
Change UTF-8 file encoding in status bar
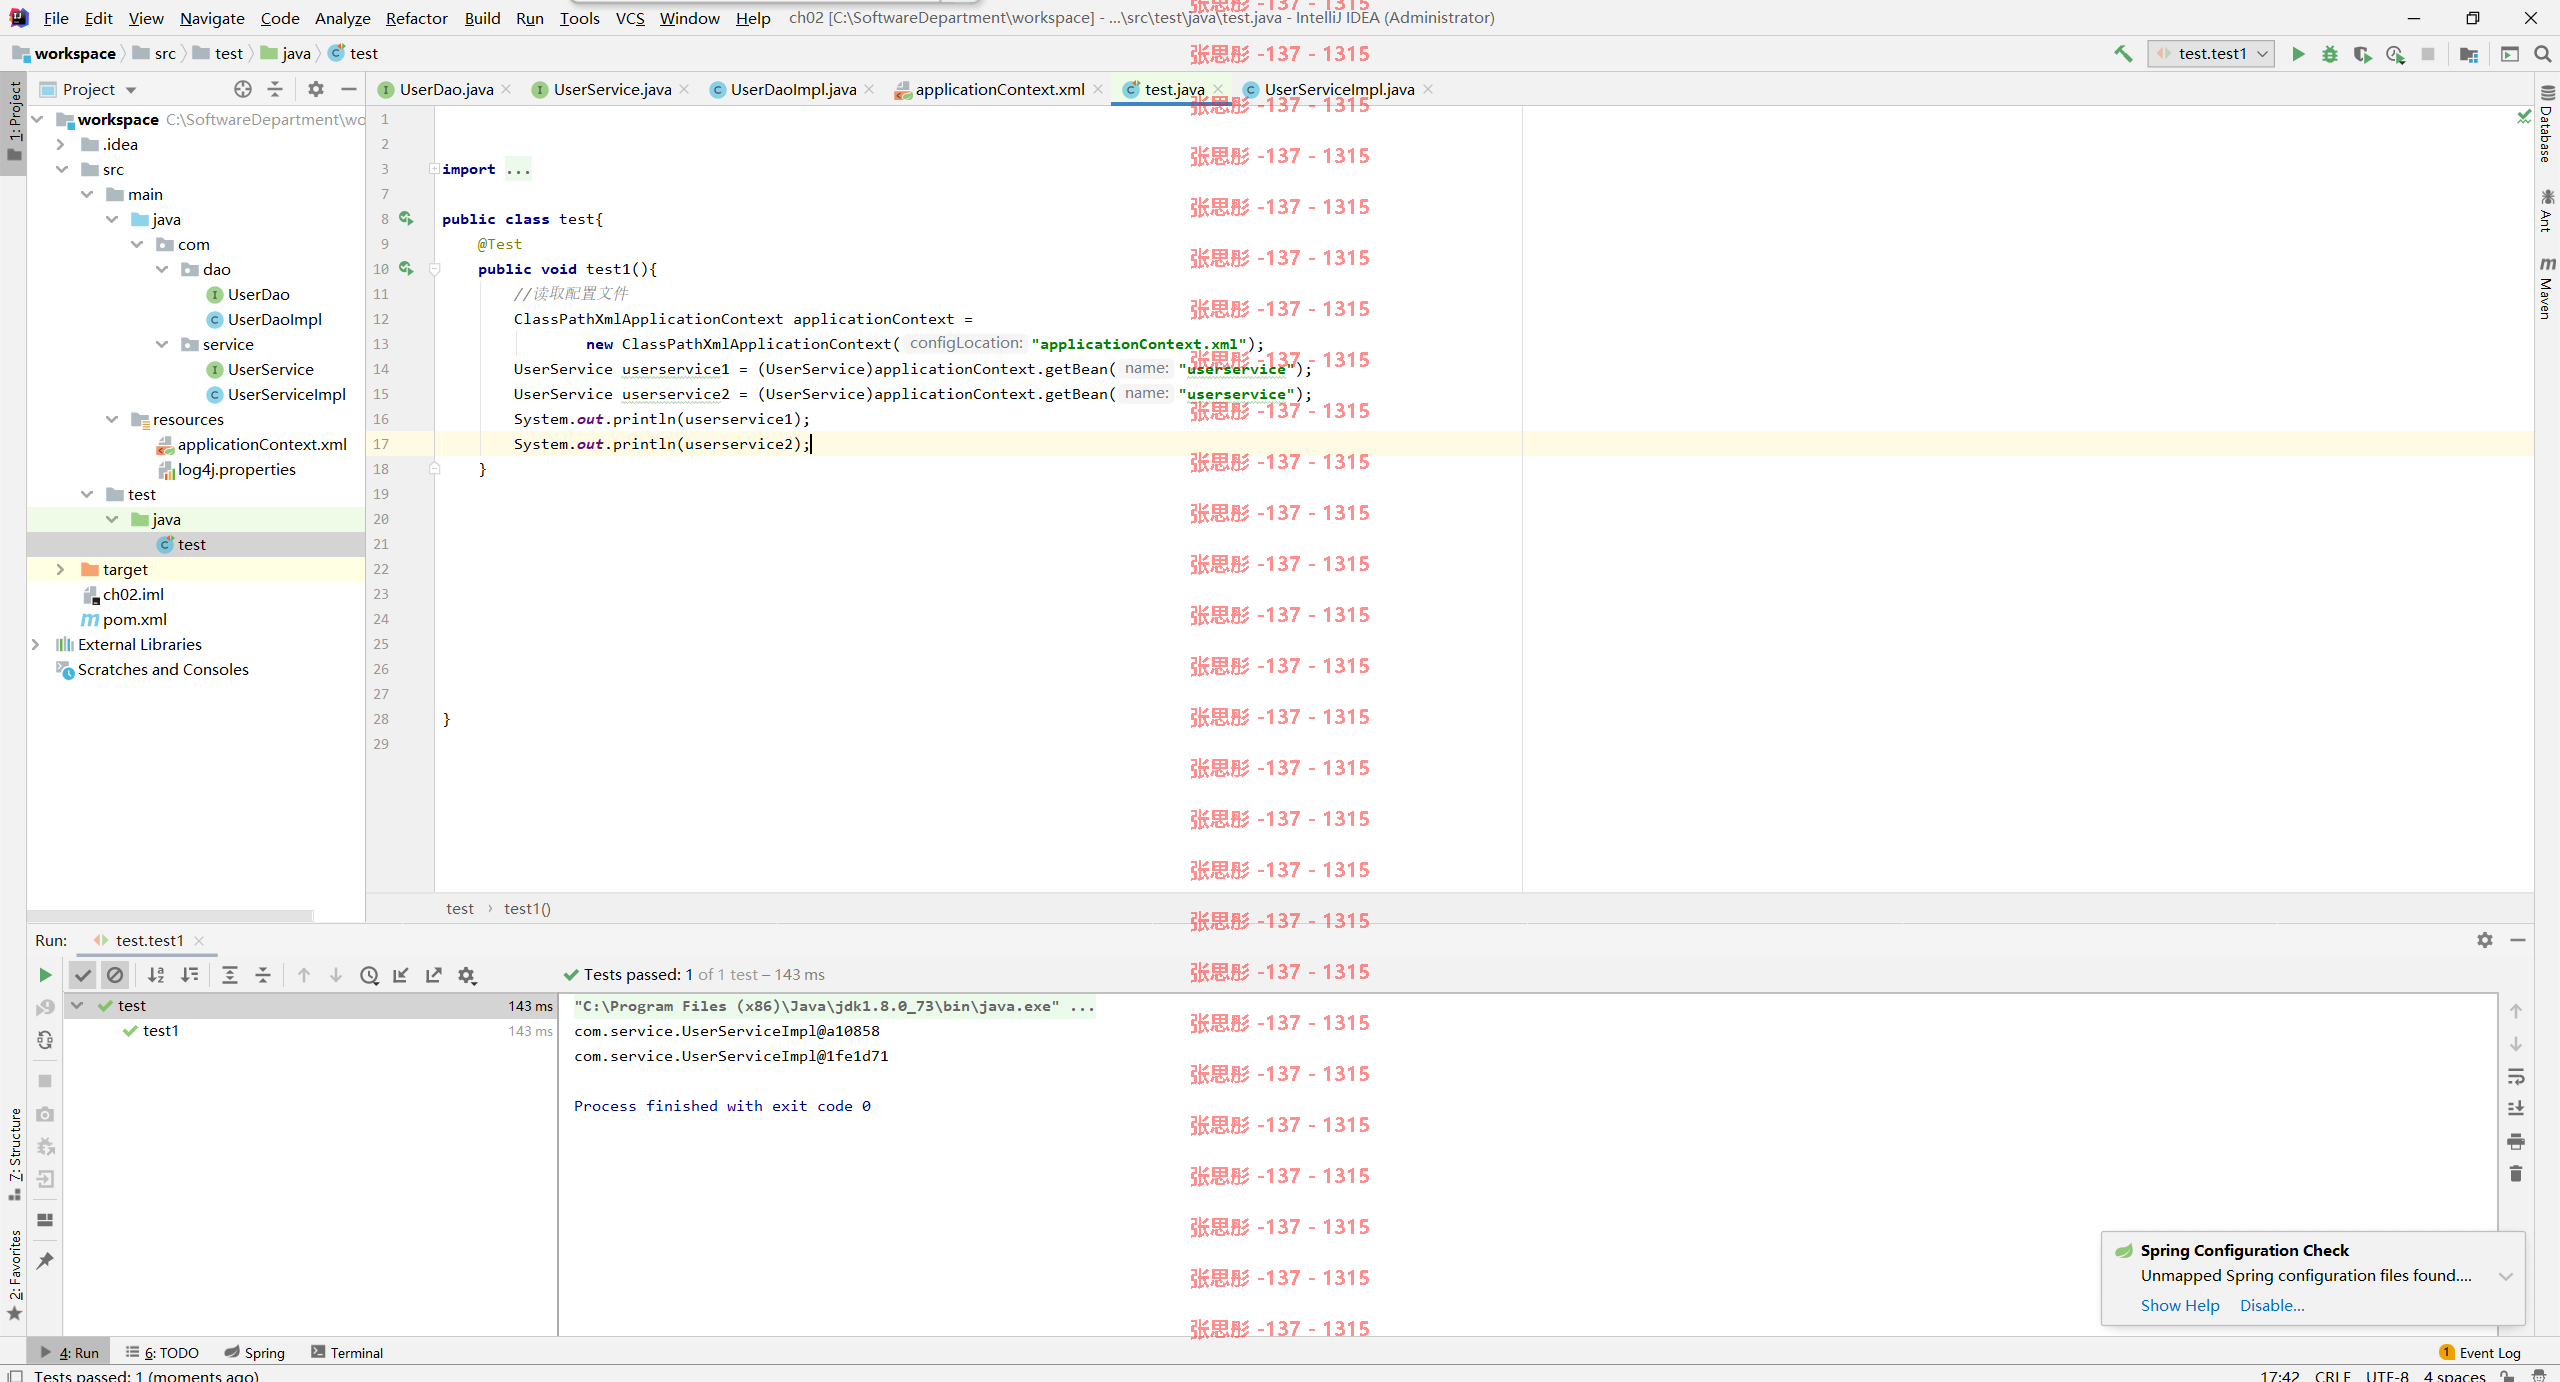2387,1375
